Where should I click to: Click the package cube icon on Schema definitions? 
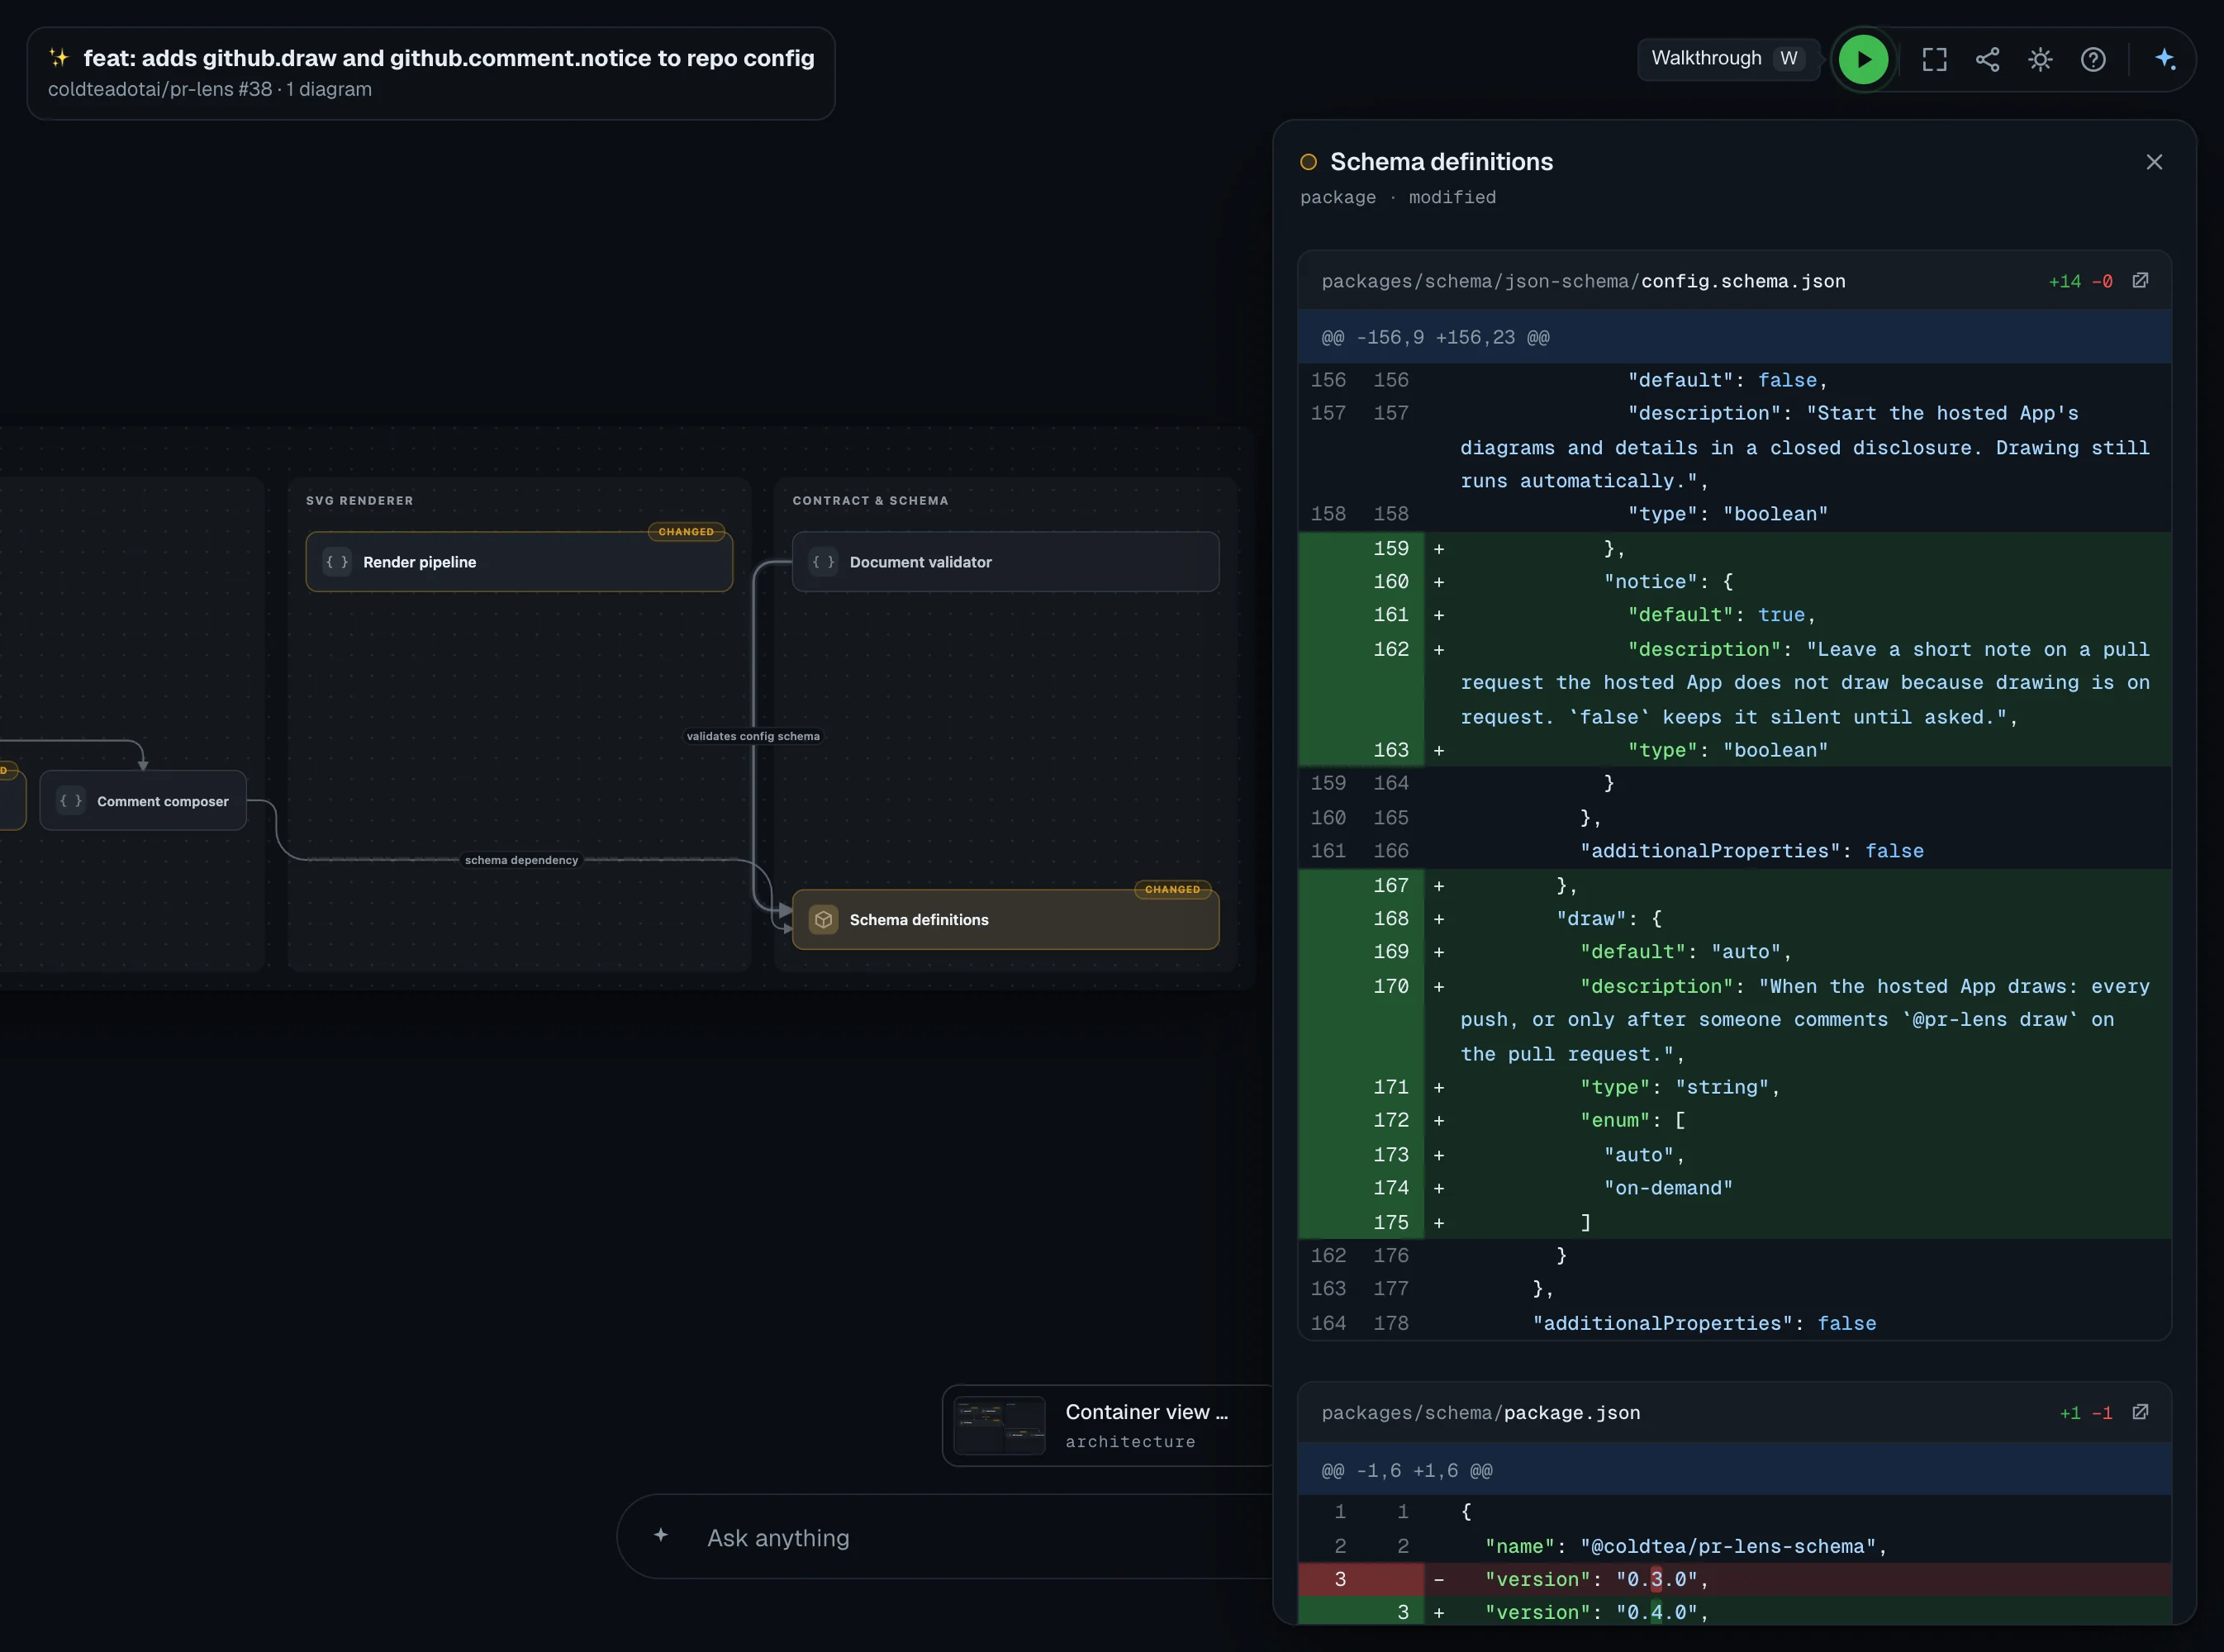tap(823, 920)
